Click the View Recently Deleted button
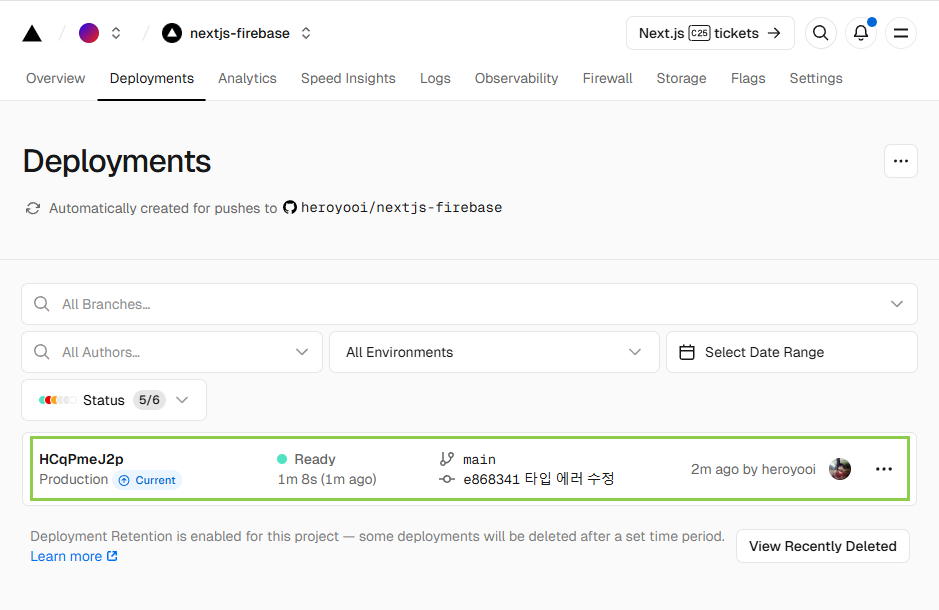 pos(822,546)
